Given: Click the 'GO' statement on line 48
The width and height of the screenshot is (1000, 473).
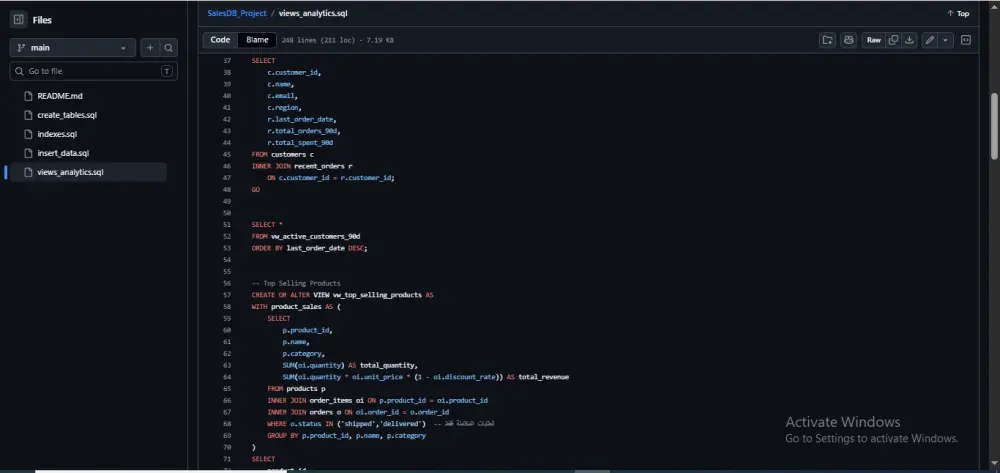Looking at the screenshot, I should coord(256,189).
